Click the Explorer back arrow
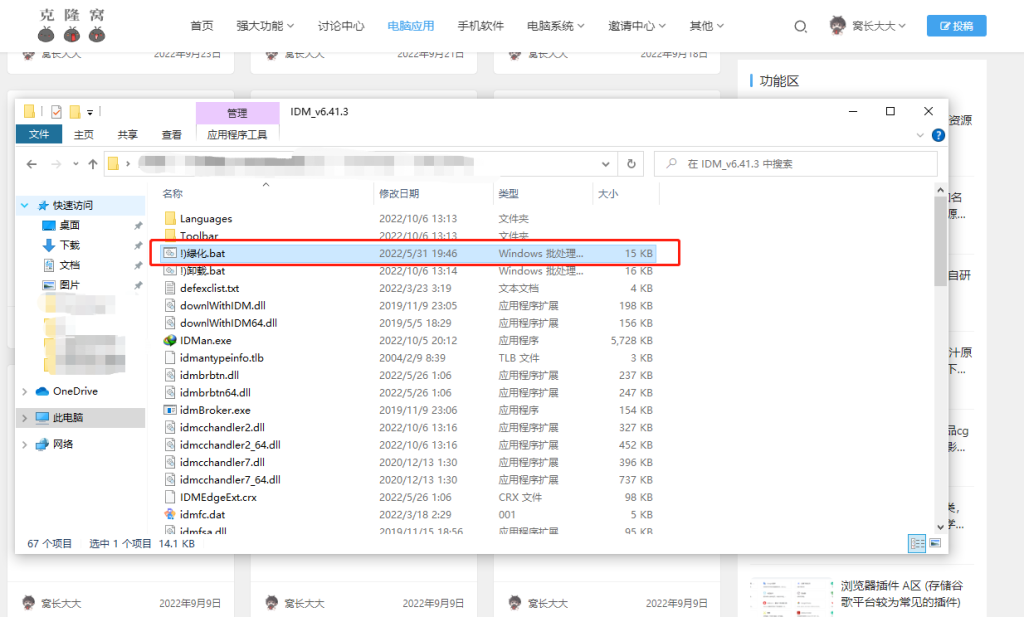Image resolution: width=1024 pixels, height=617 pixels. [x=31, y=164]
